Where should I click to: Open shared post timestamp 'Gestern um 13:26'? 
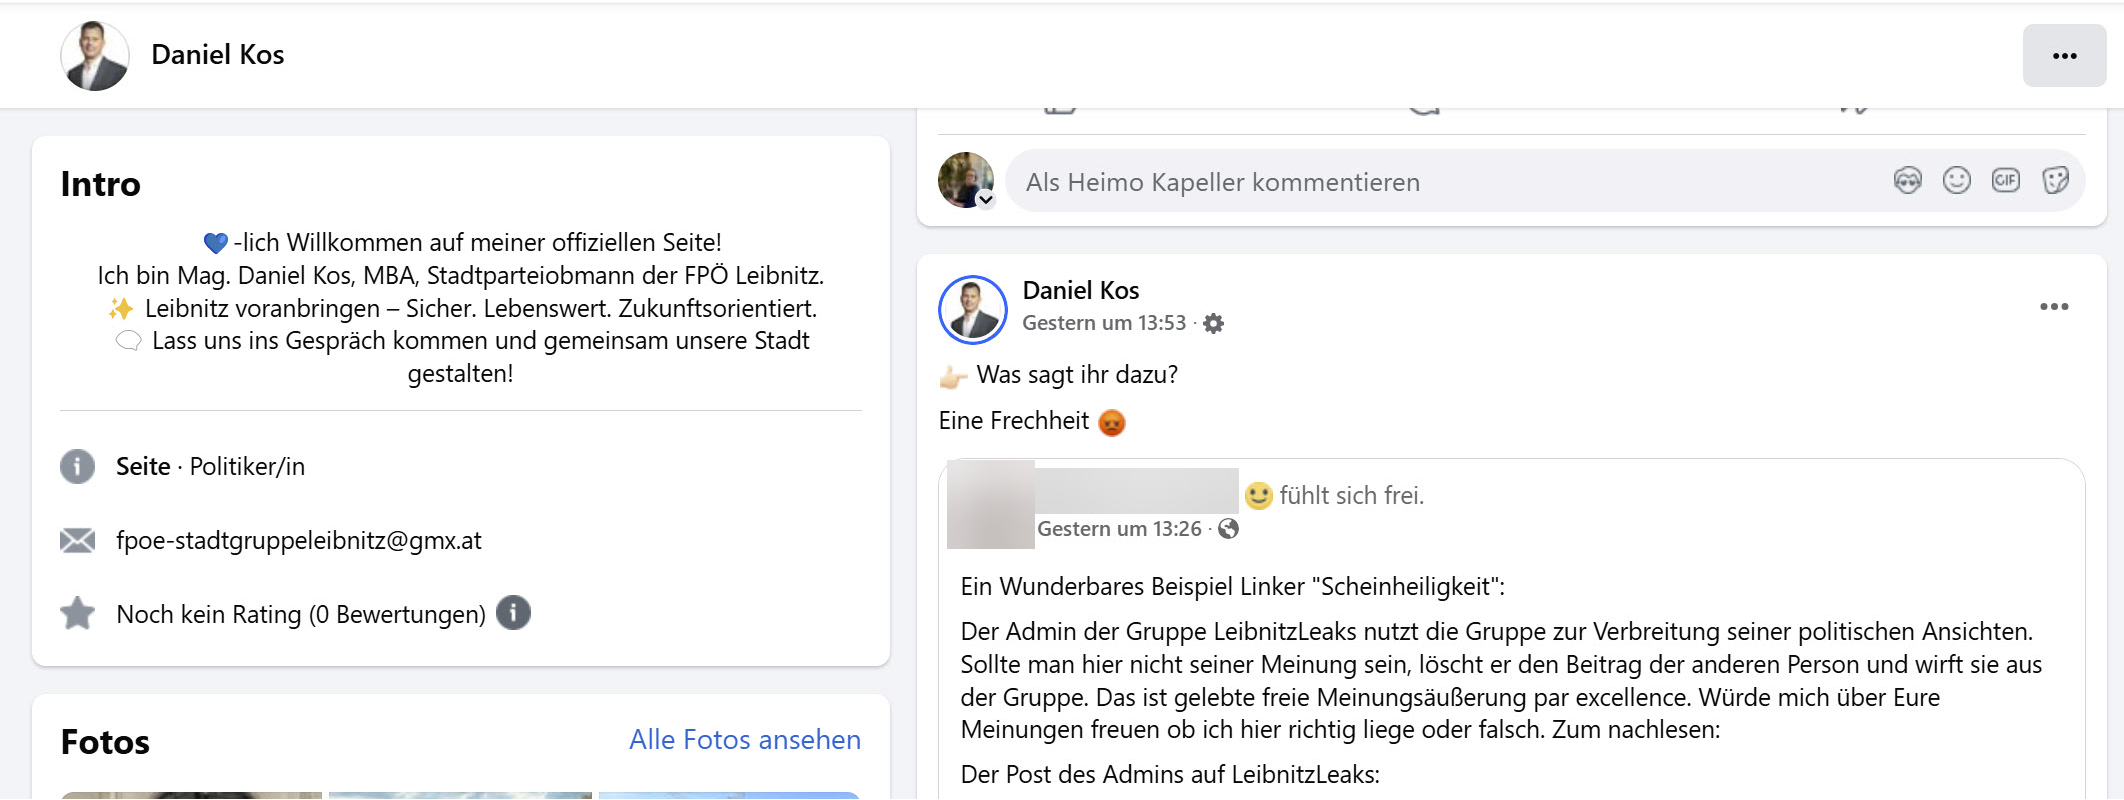click(1119, 529)
